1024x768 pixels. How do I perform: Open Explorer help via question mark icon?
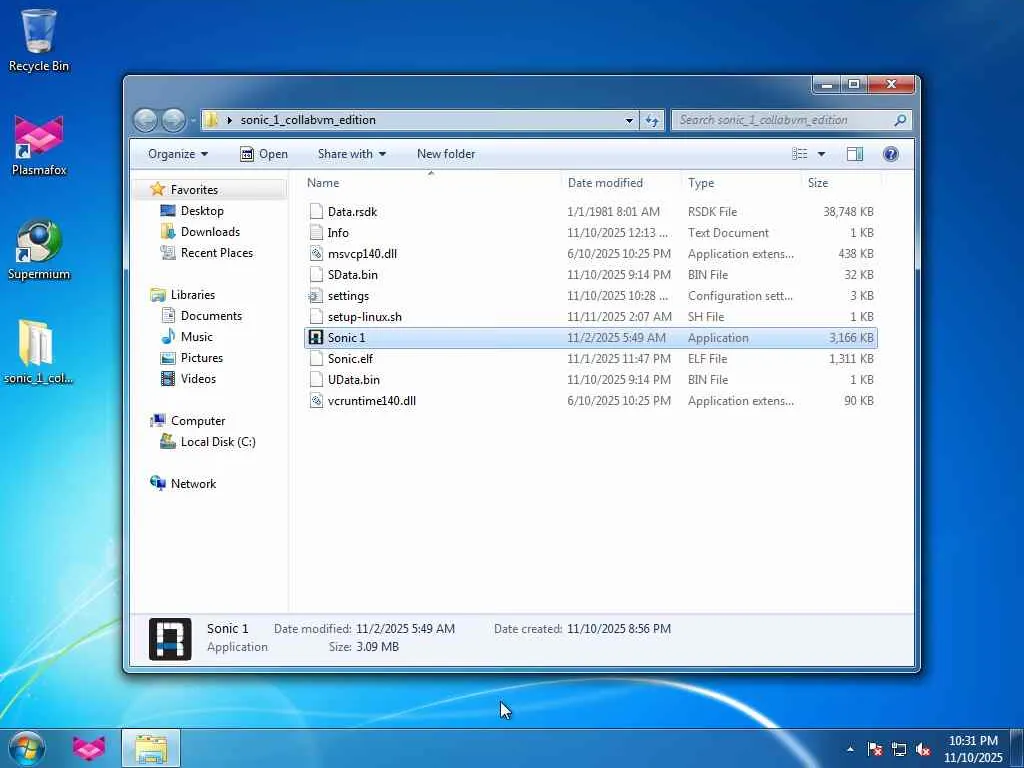pyautogui.click(x=890, y=154)
